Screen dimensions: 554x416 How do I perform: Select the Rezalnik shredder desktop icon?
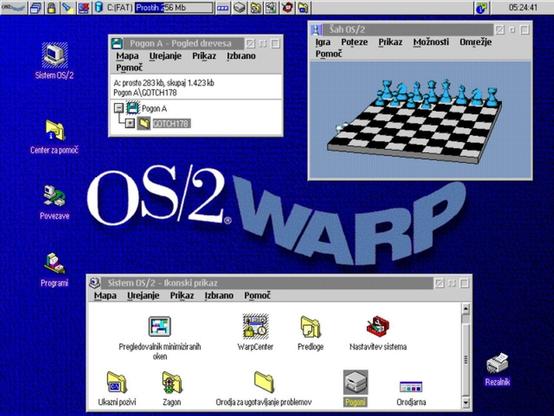point(497,369)
